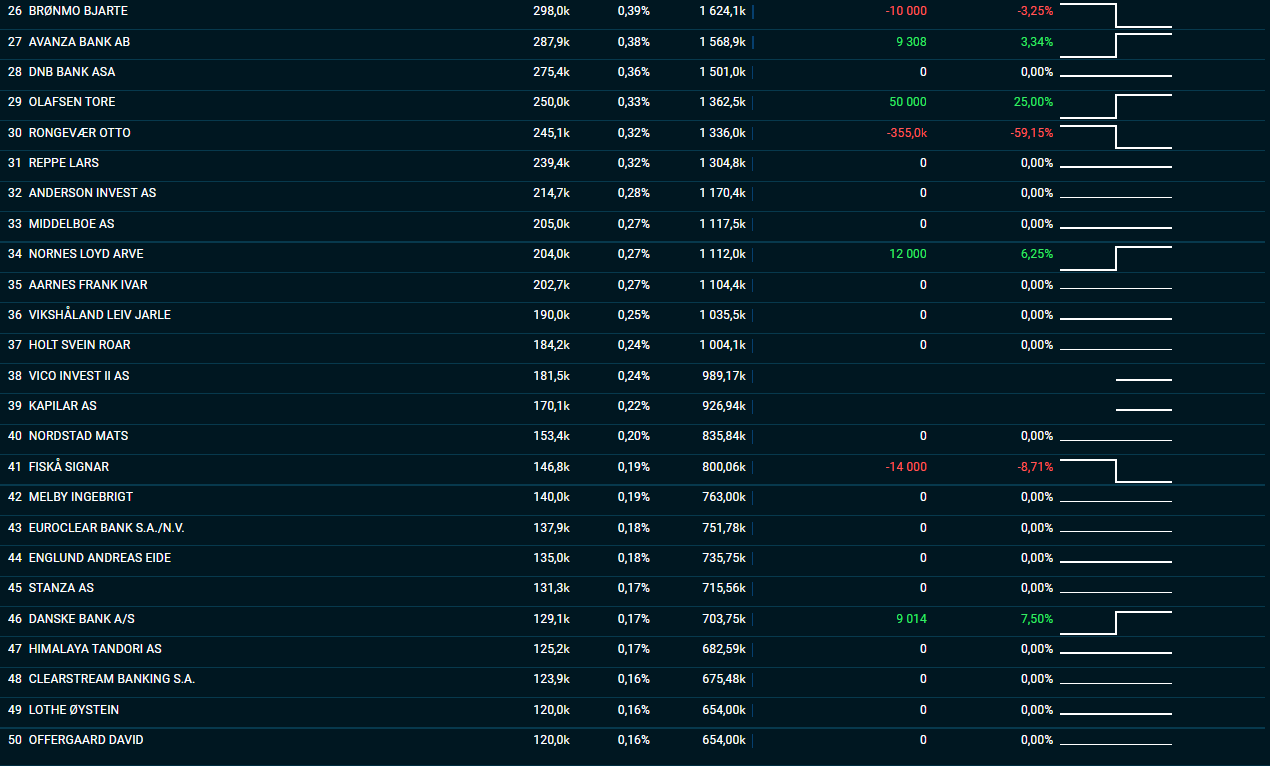Open AARNES FRANK IVAR entry
The width and height of the screenshot is (1270, 766).
[x=88, y=285]
